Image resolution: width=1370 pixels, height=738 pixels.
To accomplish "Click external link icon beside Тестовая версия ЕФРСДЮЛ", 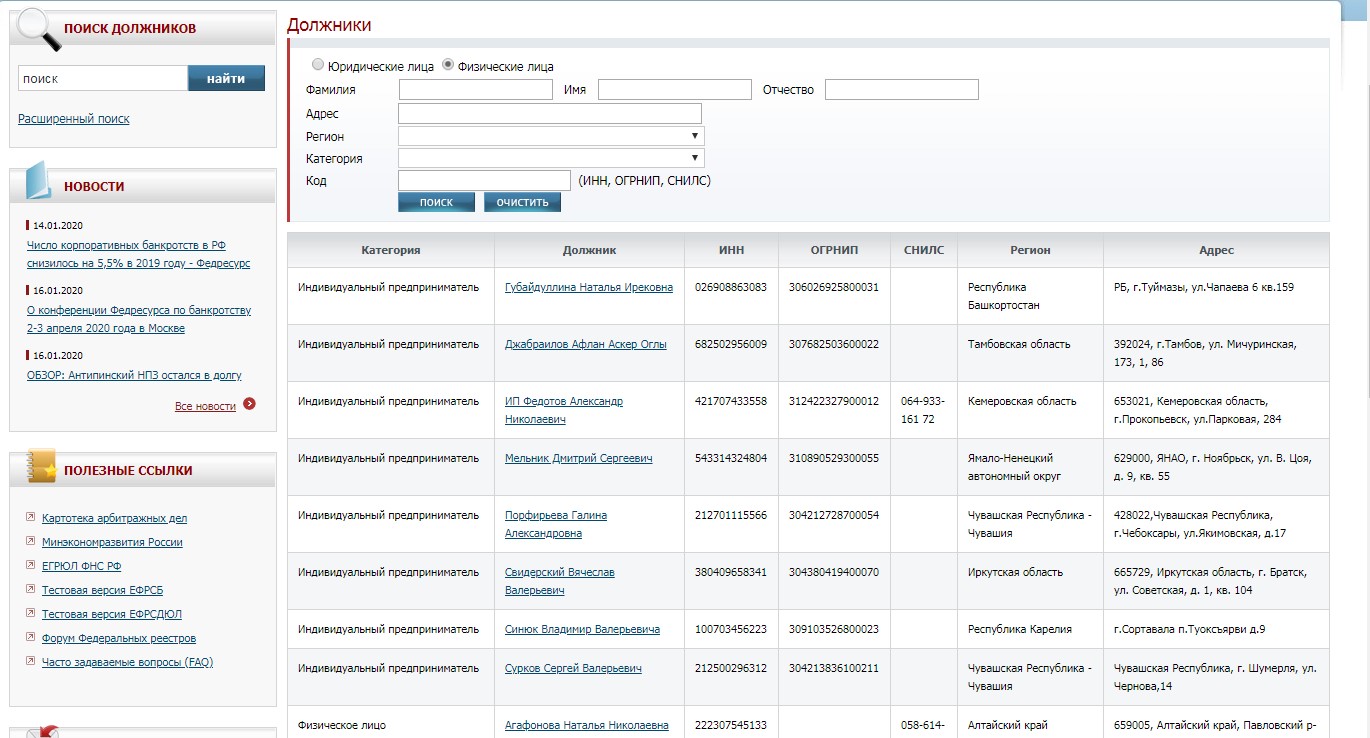I will click(x=32, y=614).
